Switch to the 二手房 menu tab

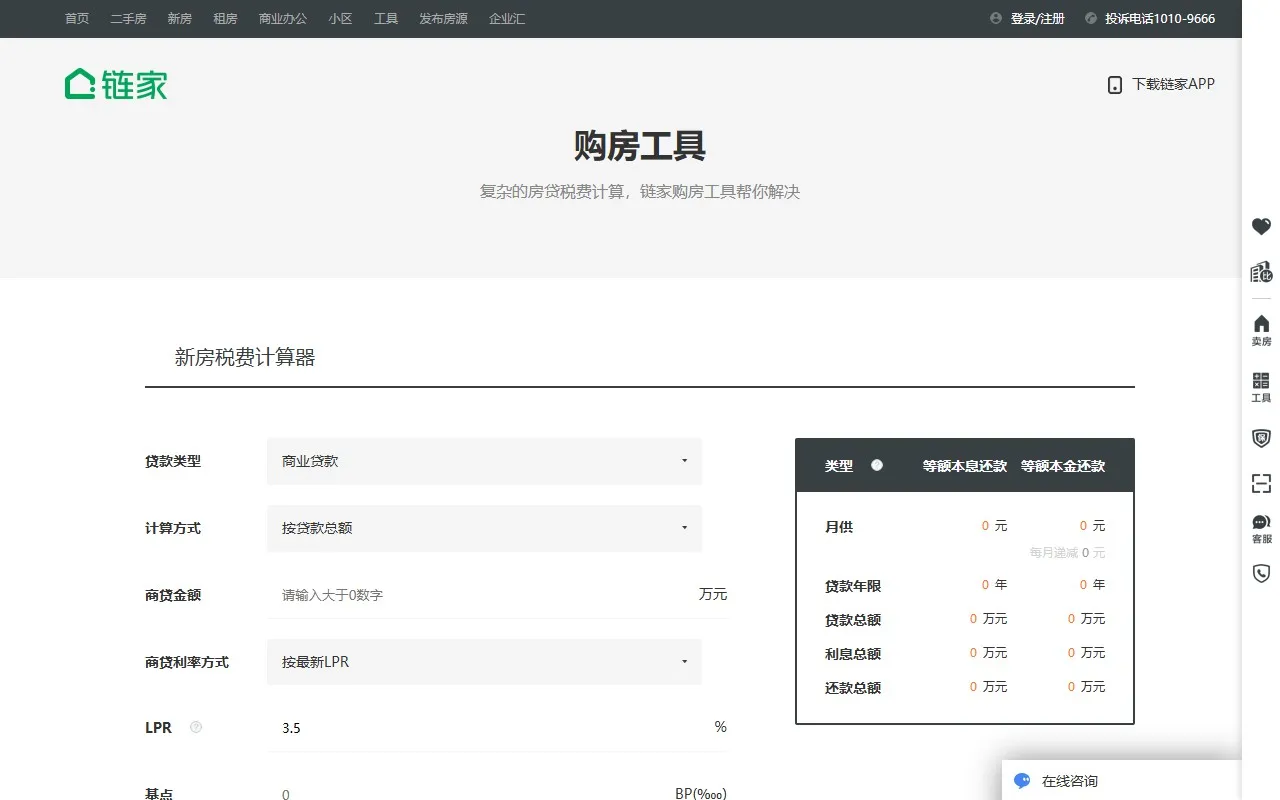point(128,18)
